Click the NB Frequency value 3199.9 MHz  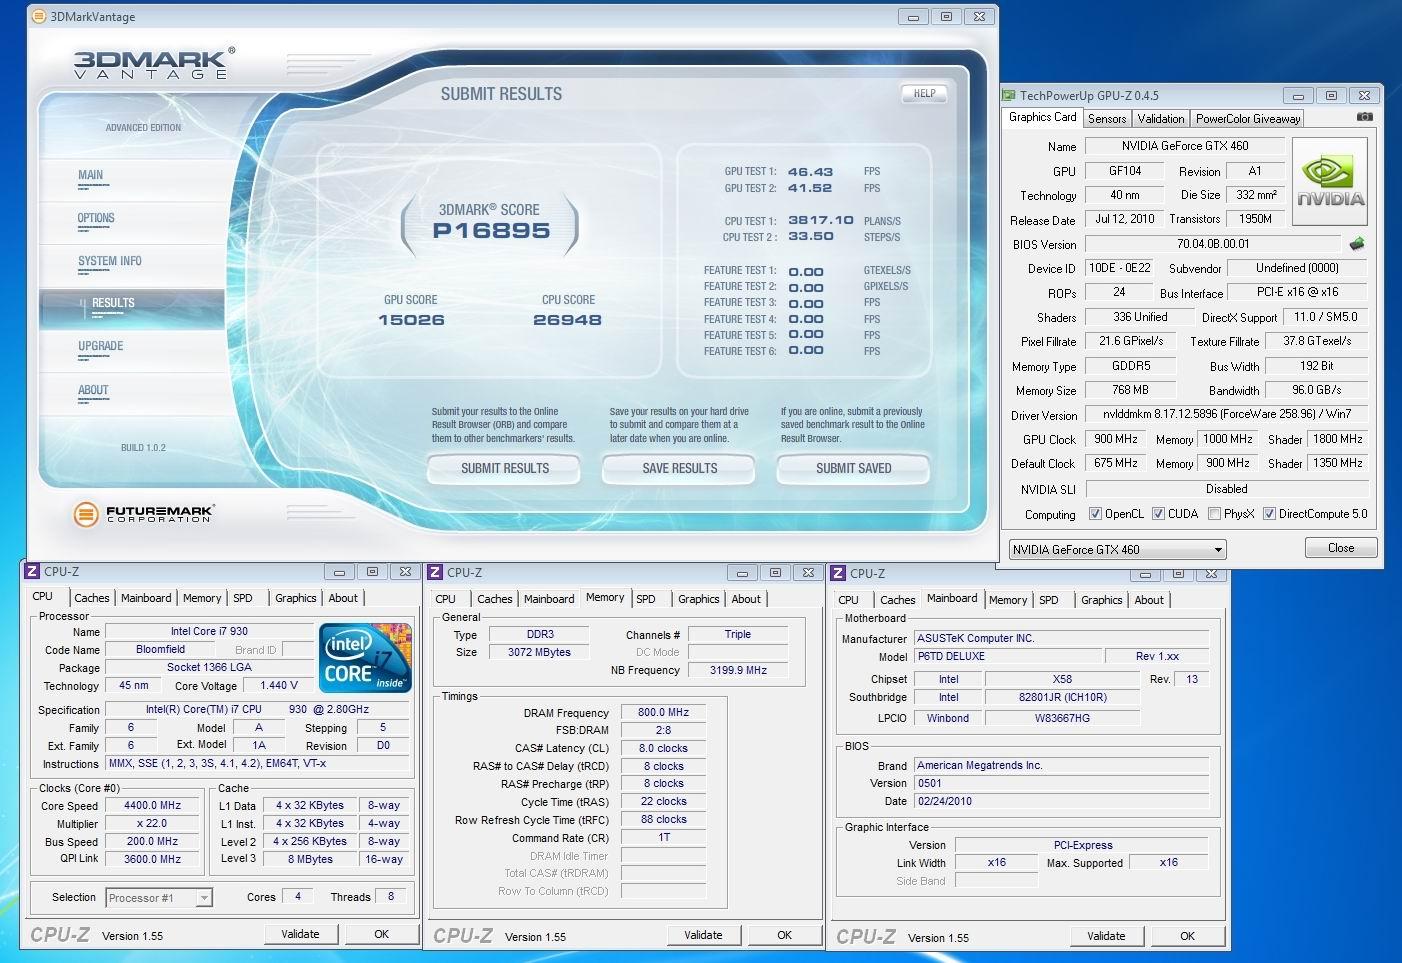[x=738, y=670]
